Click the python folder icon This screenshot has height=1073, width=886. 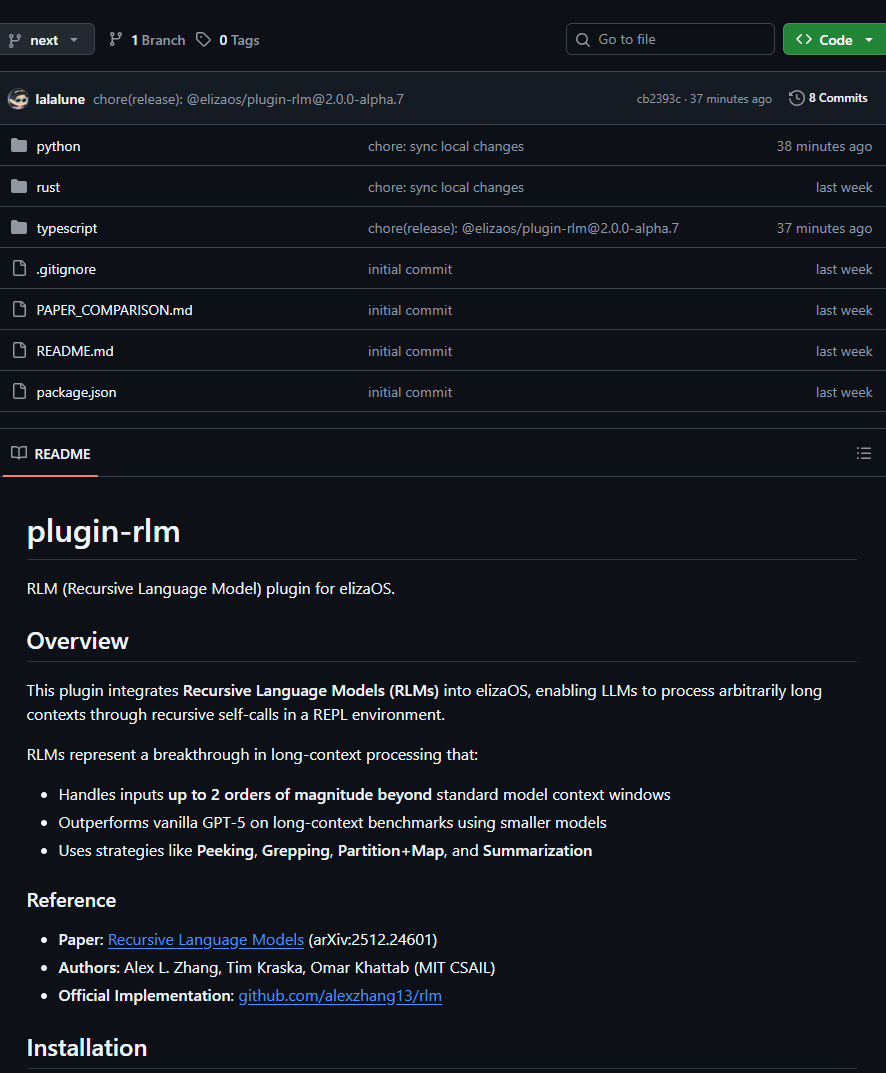pyautogui.click(x=19, y=146)
